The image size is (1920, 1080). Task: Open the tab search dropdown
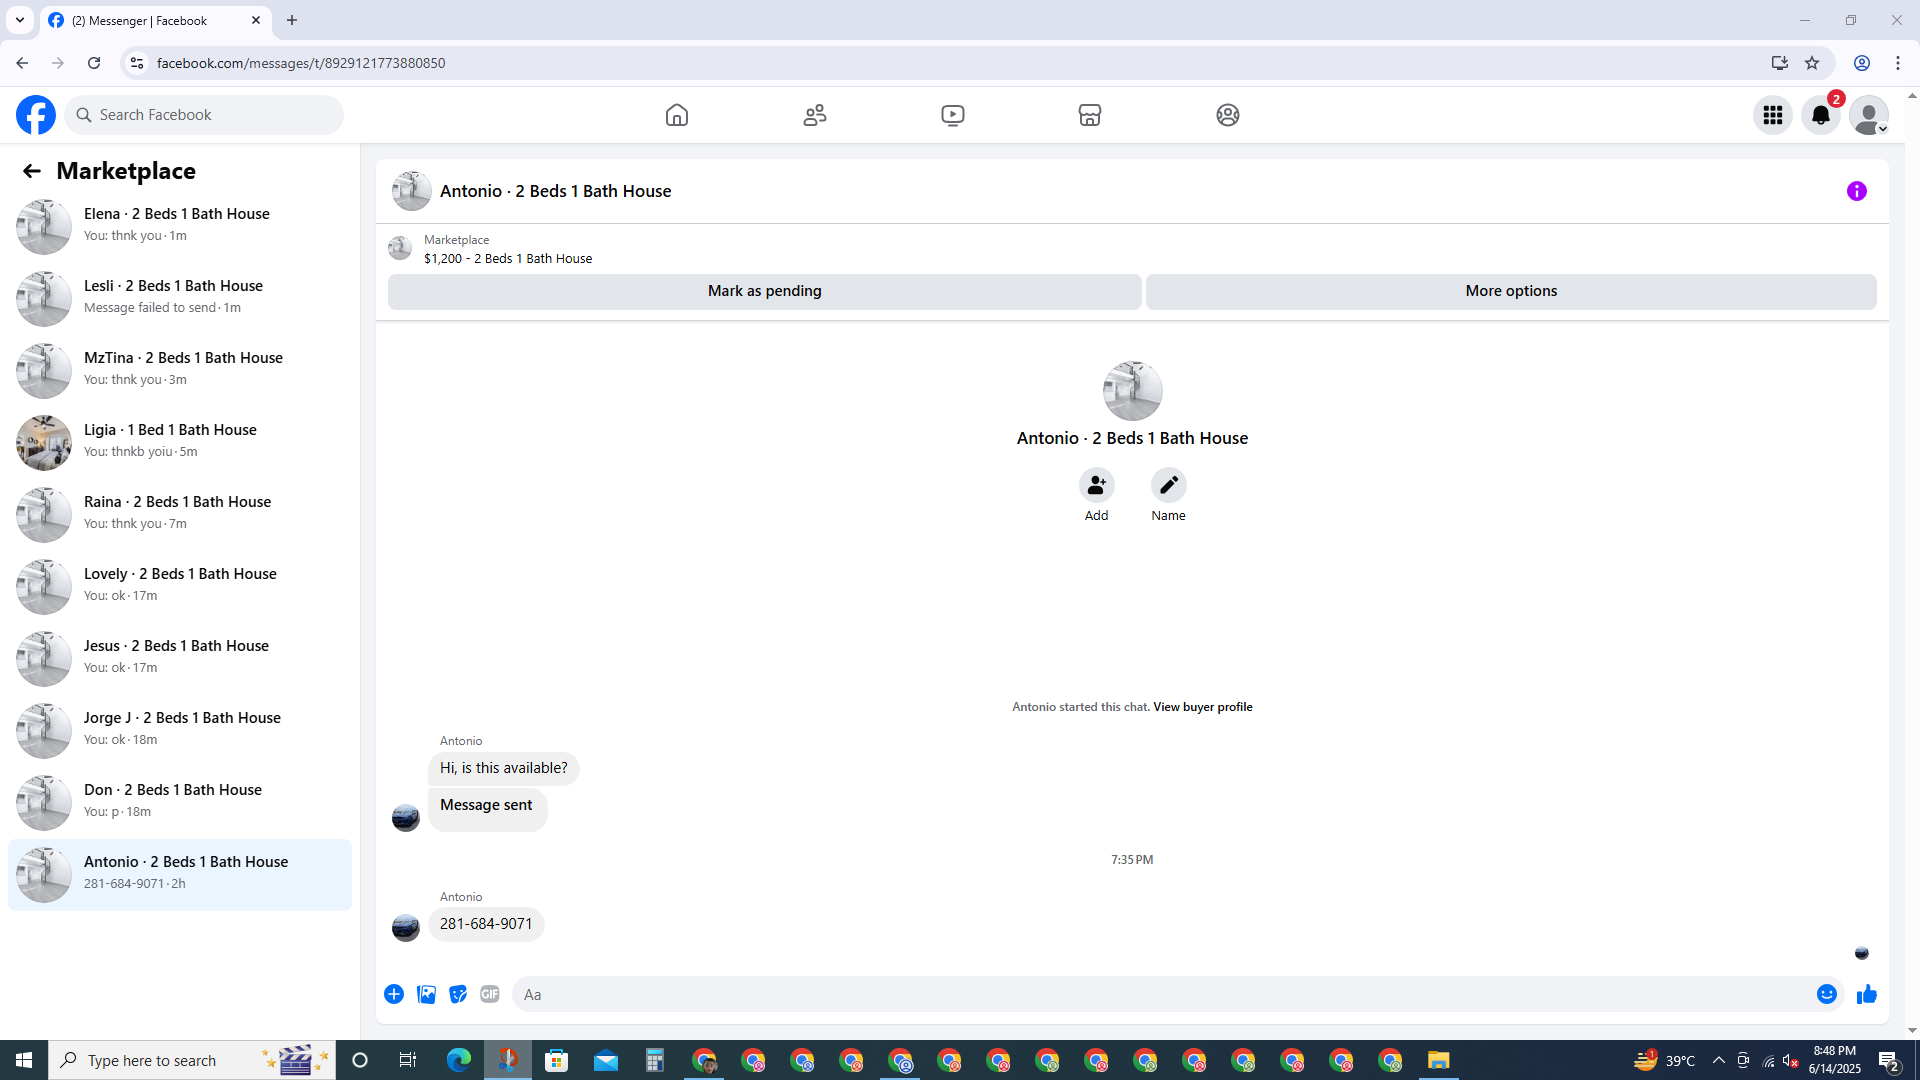[20, 20]
